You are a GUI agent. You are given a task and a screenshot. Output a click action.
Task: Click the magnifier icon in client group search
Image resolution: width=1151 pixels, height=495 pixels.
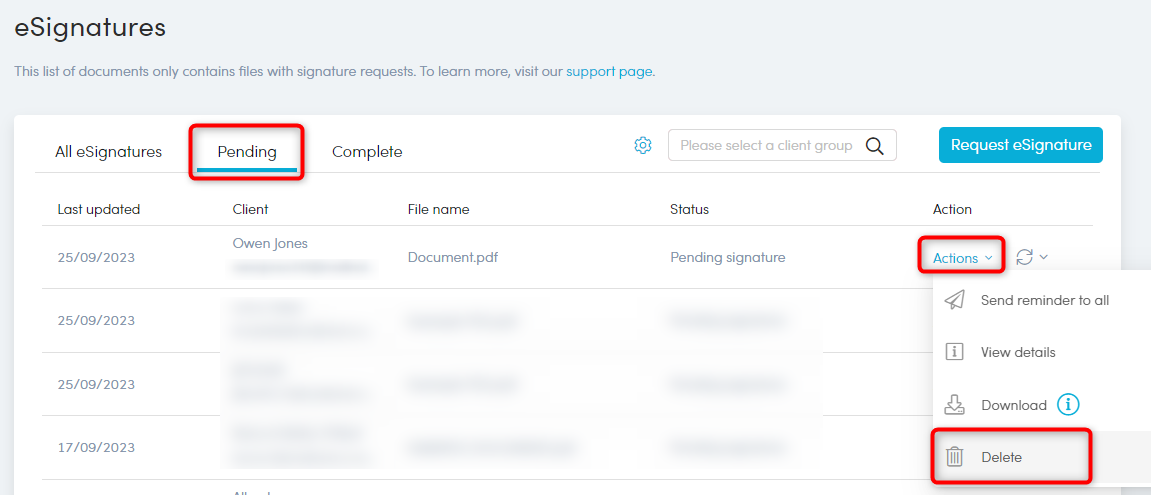click(x=874, y=146)
